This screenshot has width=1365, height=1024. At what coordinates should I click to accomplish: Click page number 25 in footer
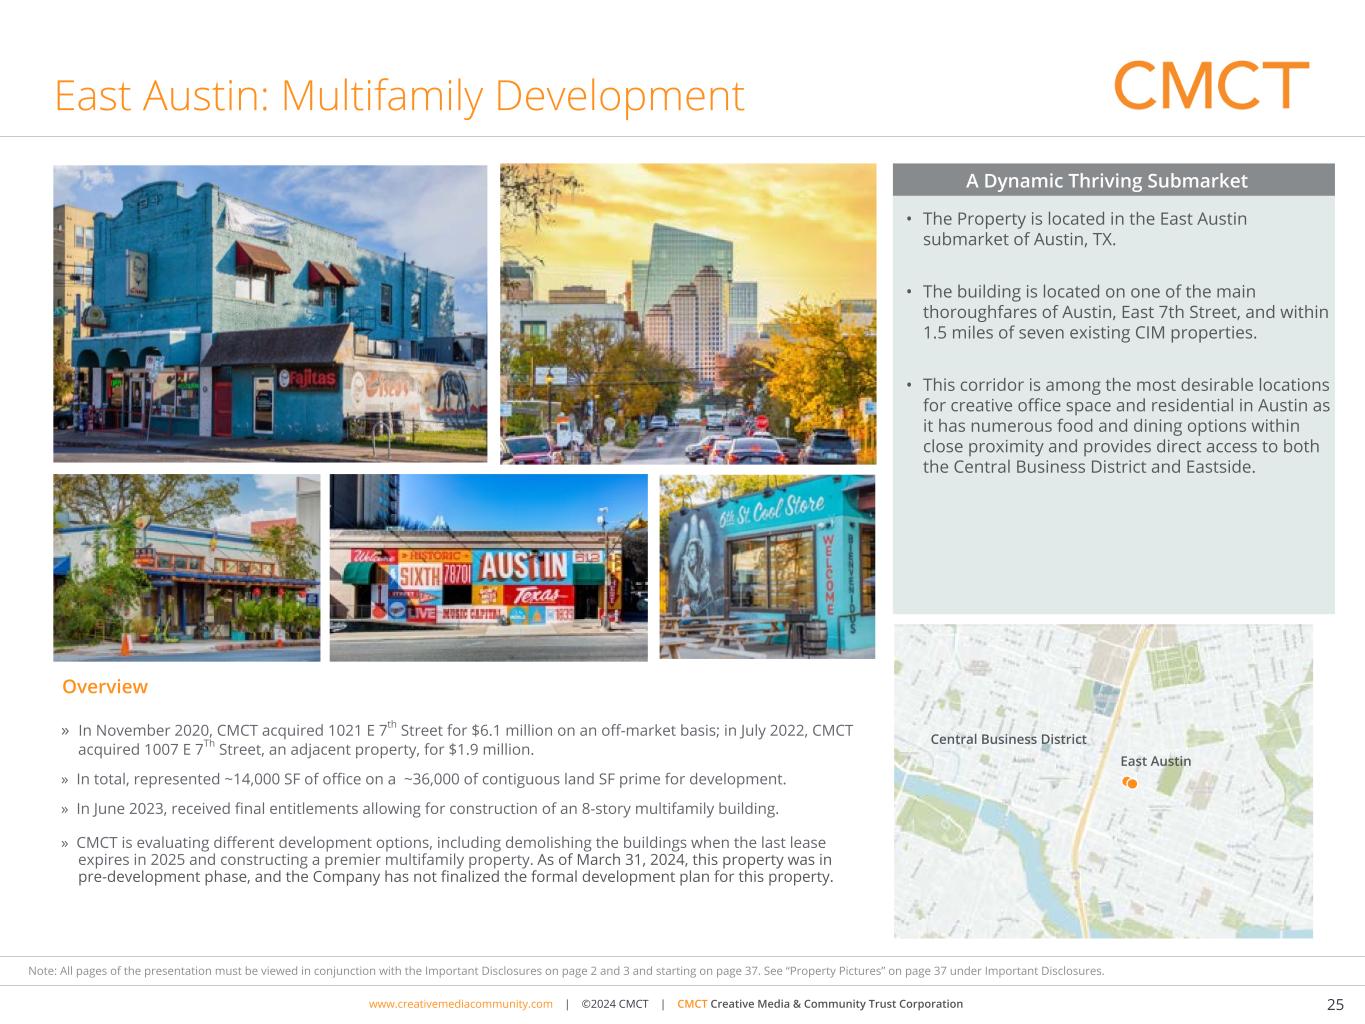(1335, 1005)
